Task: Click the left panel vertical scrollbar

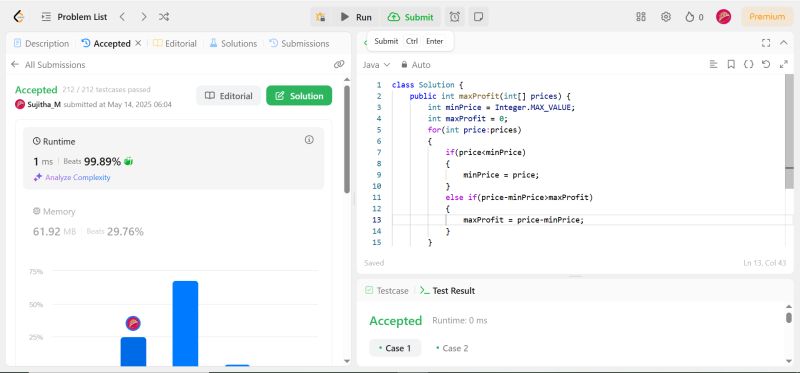Action: point(347,139)
